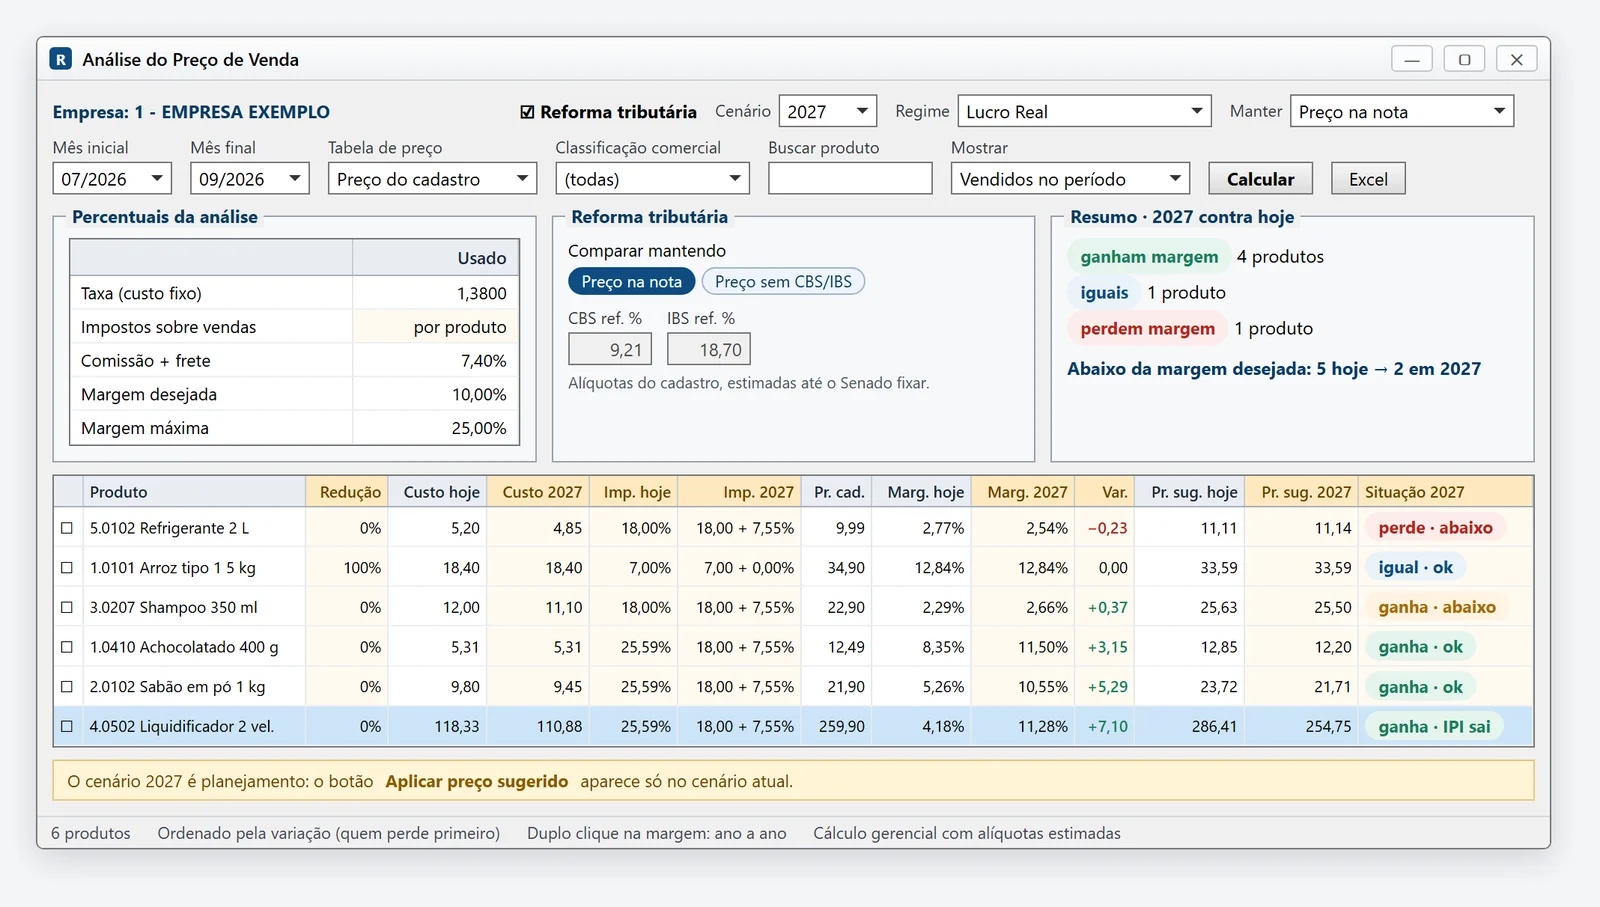The image size is (1600, 907).
Task: Check the Shampoo 350 ml row box
Action: 67,607
